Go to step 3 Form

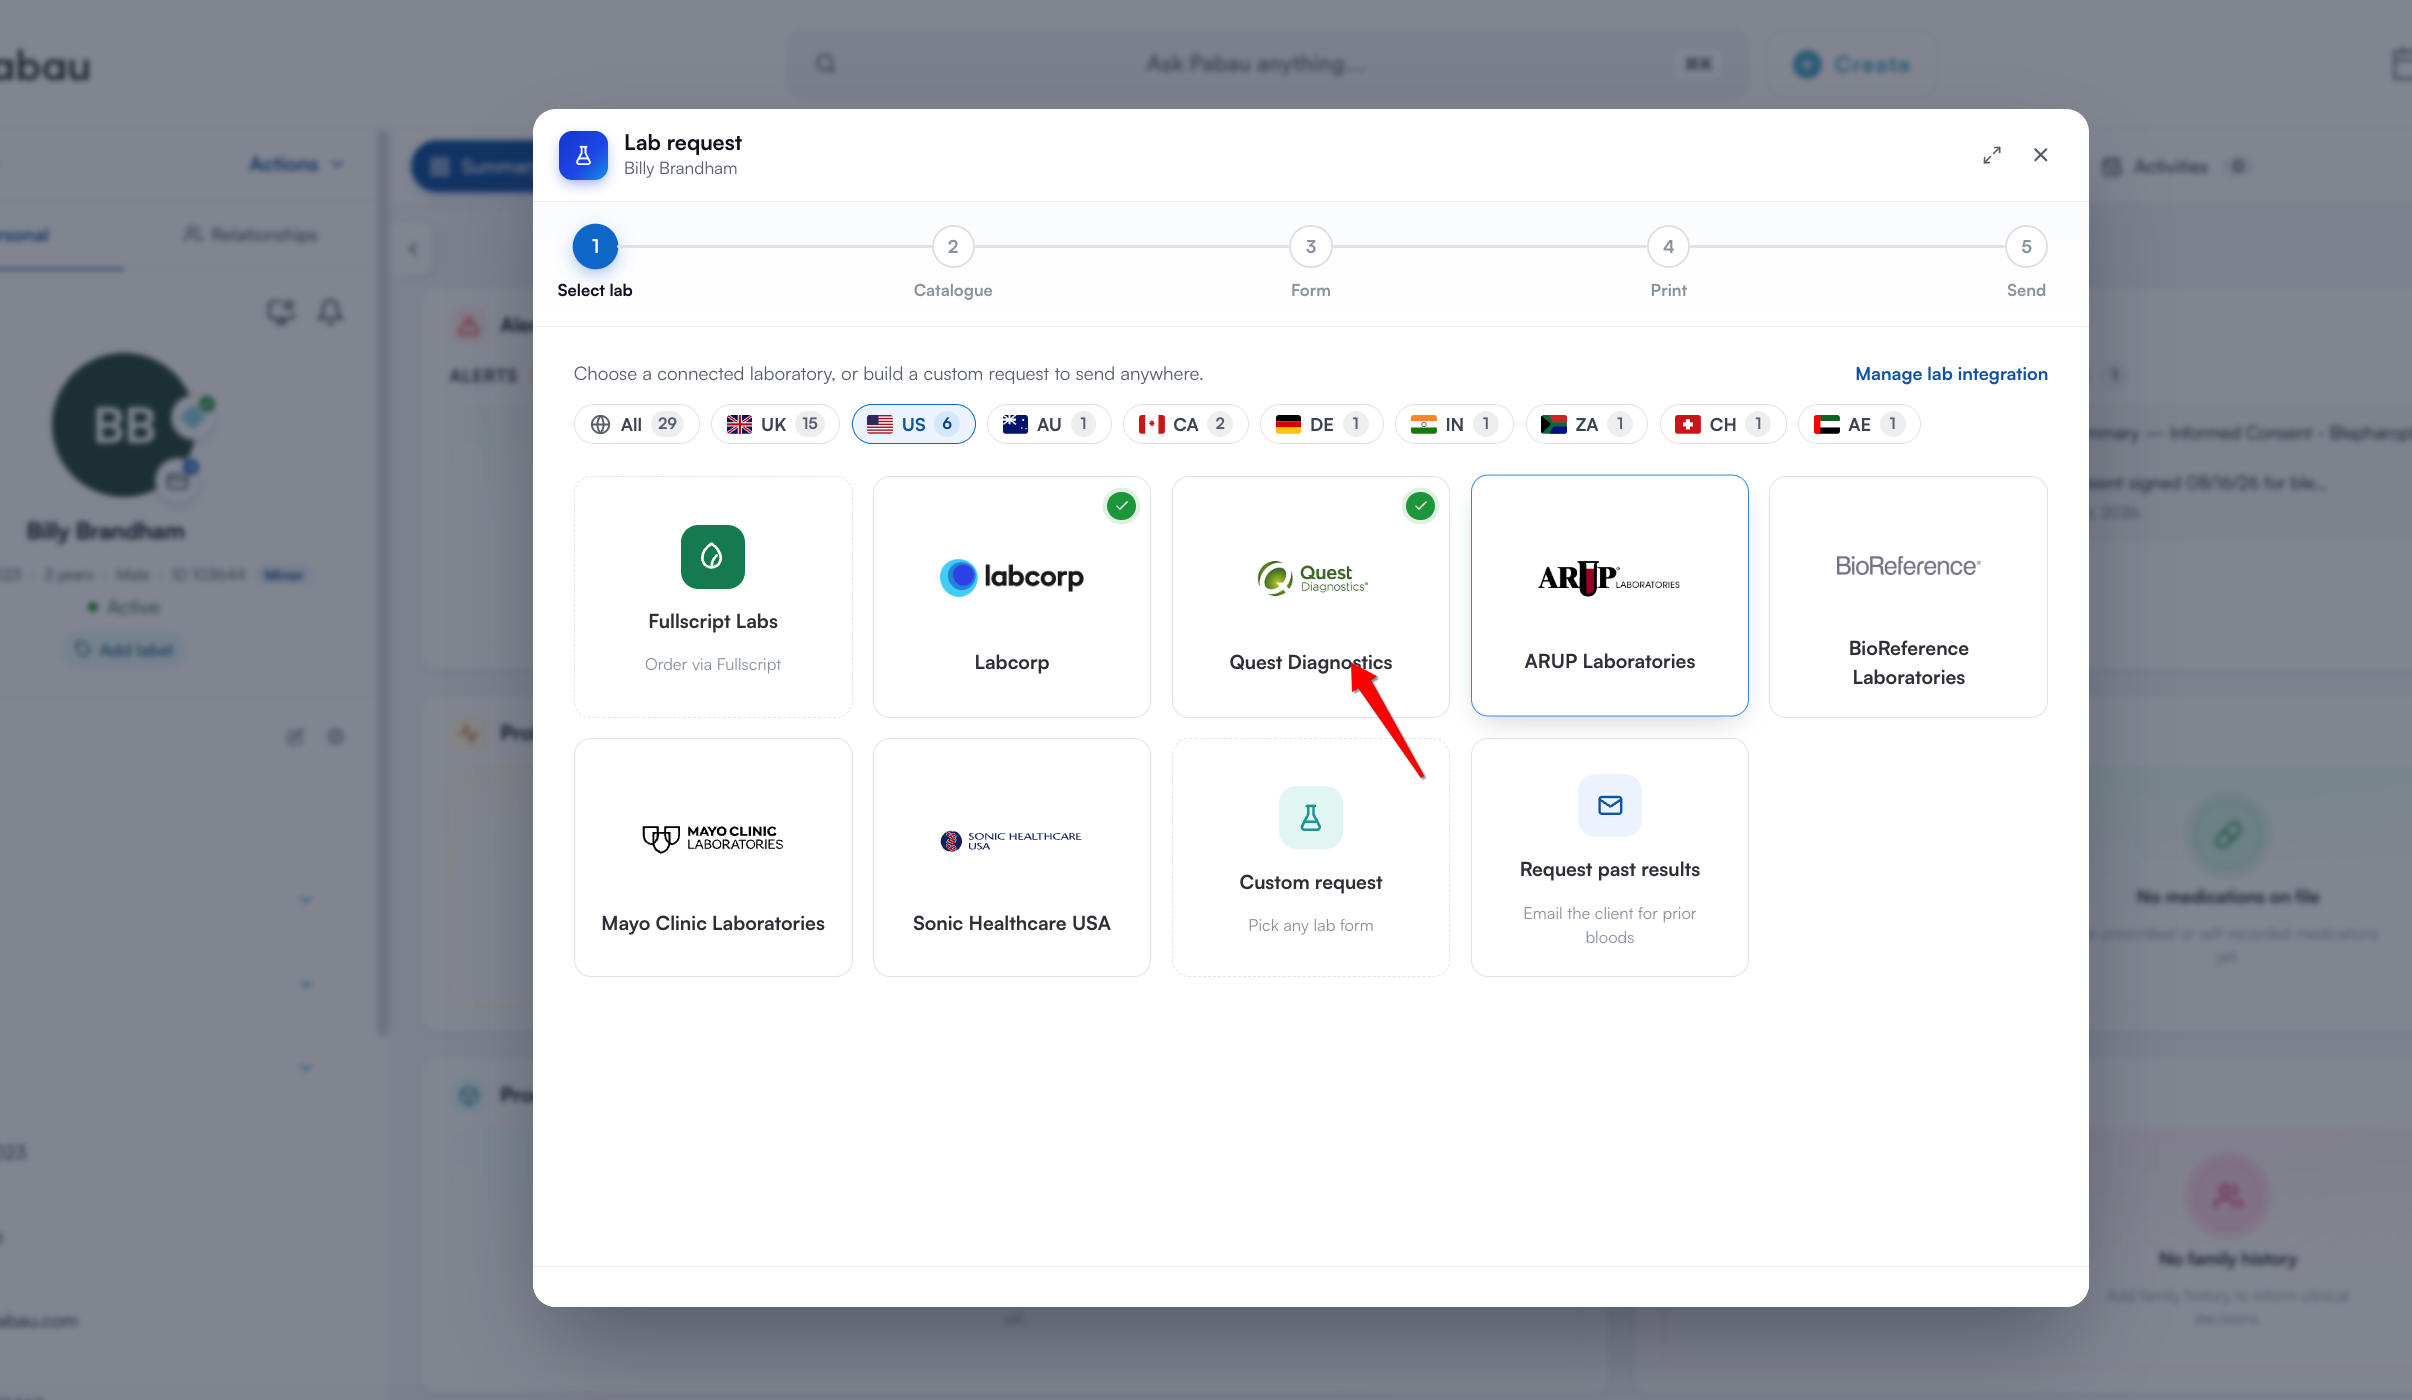coord(1311,247)
